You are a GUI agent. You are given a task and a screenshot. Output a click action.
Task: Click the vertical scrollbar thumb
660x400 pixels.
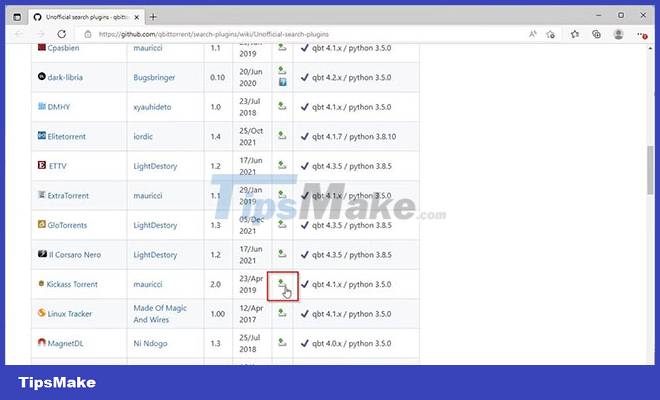click(x=650, y=170)
